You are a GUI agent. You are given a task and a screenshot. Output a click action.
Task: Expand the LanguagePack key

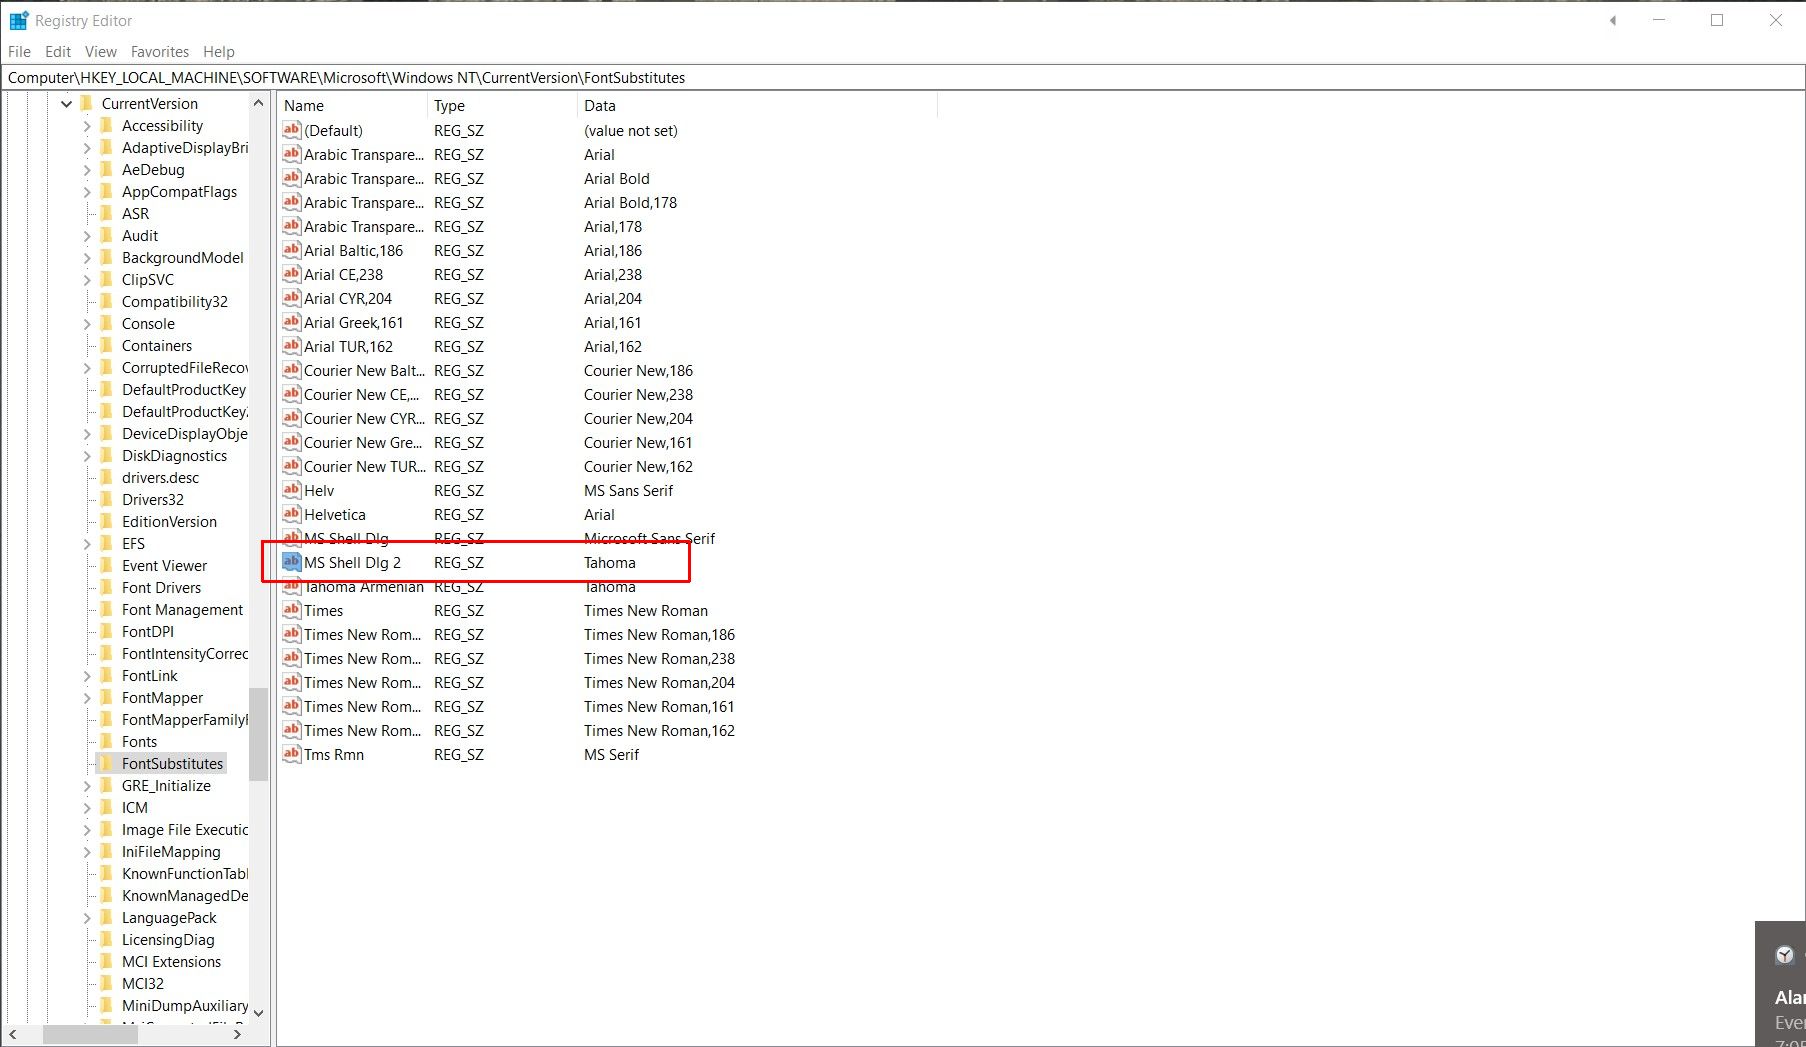(x=87, y=918)
